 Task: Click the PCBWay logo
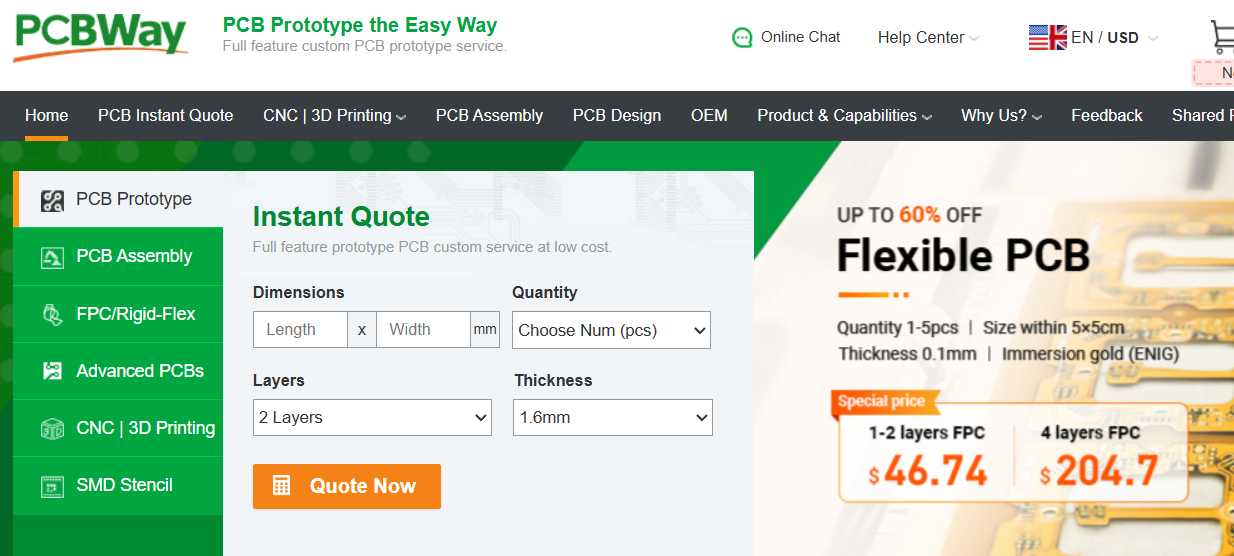click(100, 35)
